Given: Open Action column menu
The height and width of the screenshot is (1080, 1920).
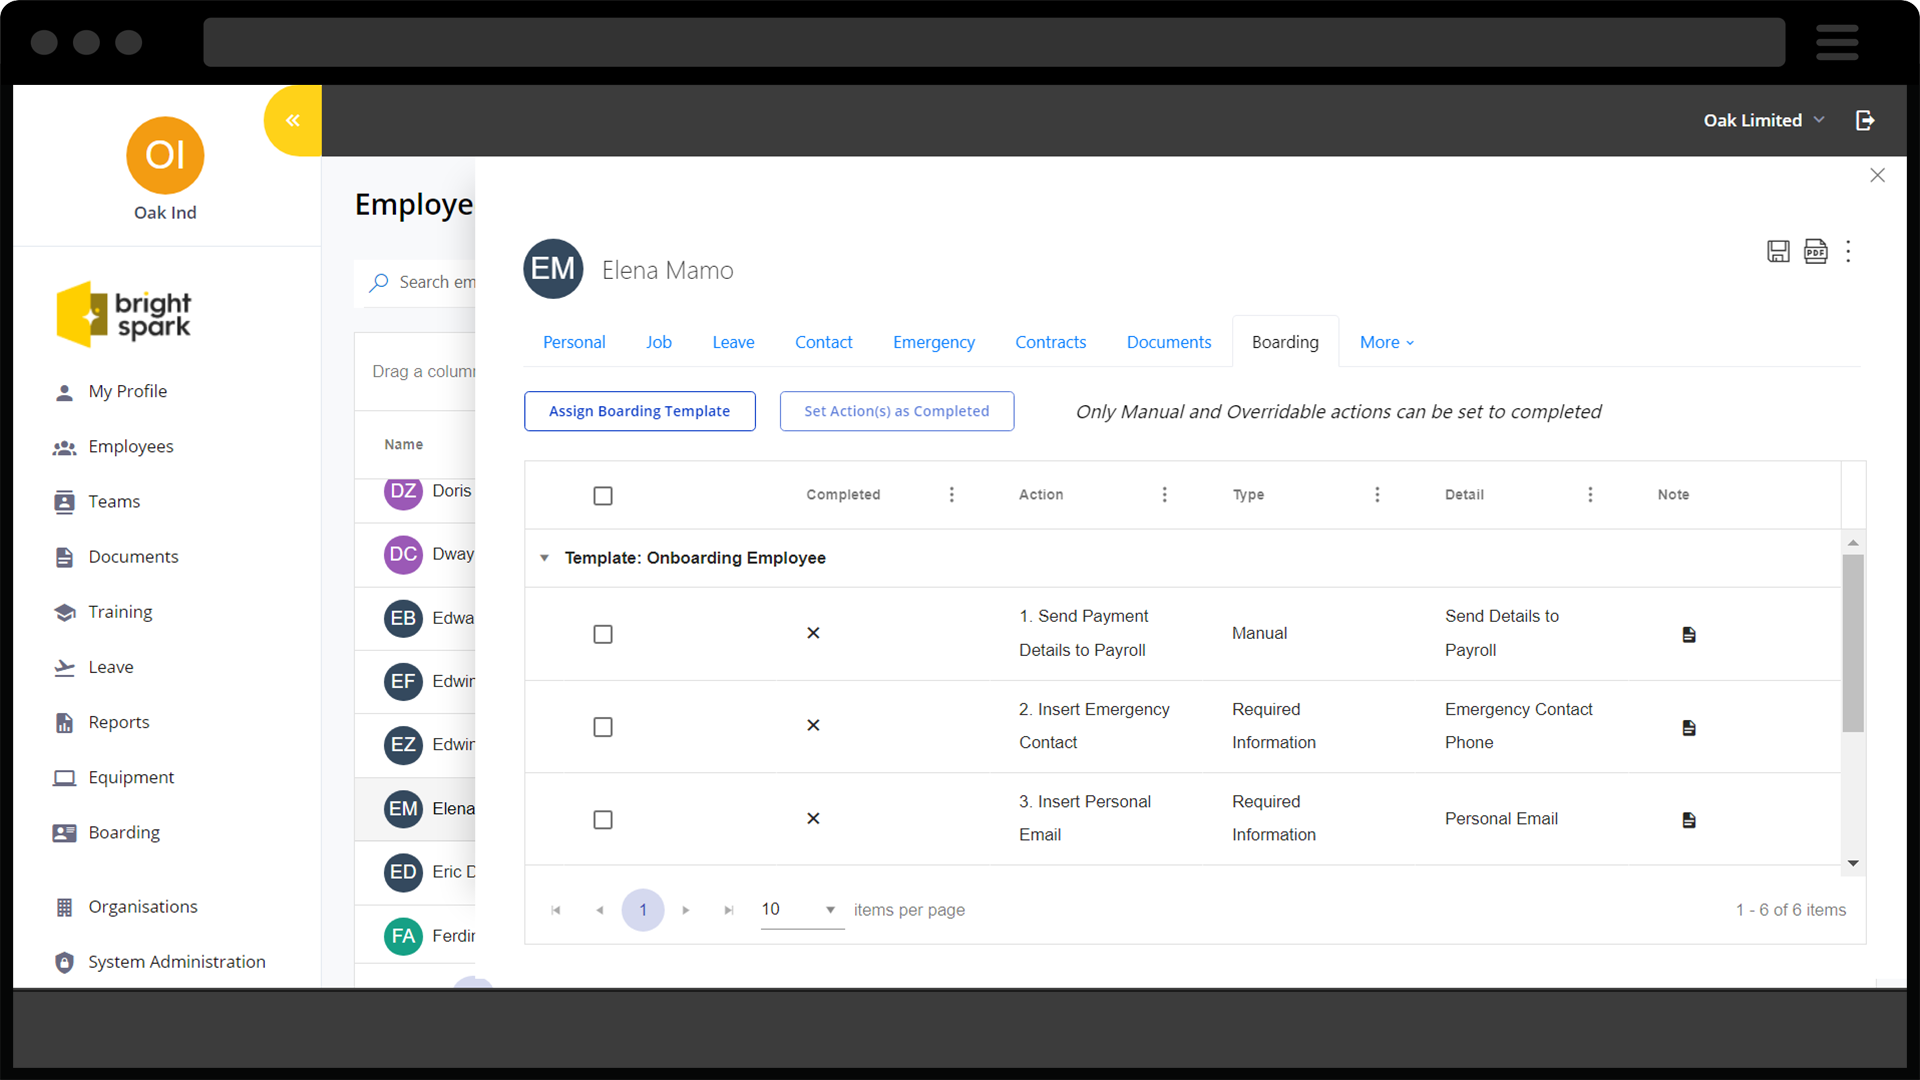Looking at the screenshot, I should coord(1164,494).
